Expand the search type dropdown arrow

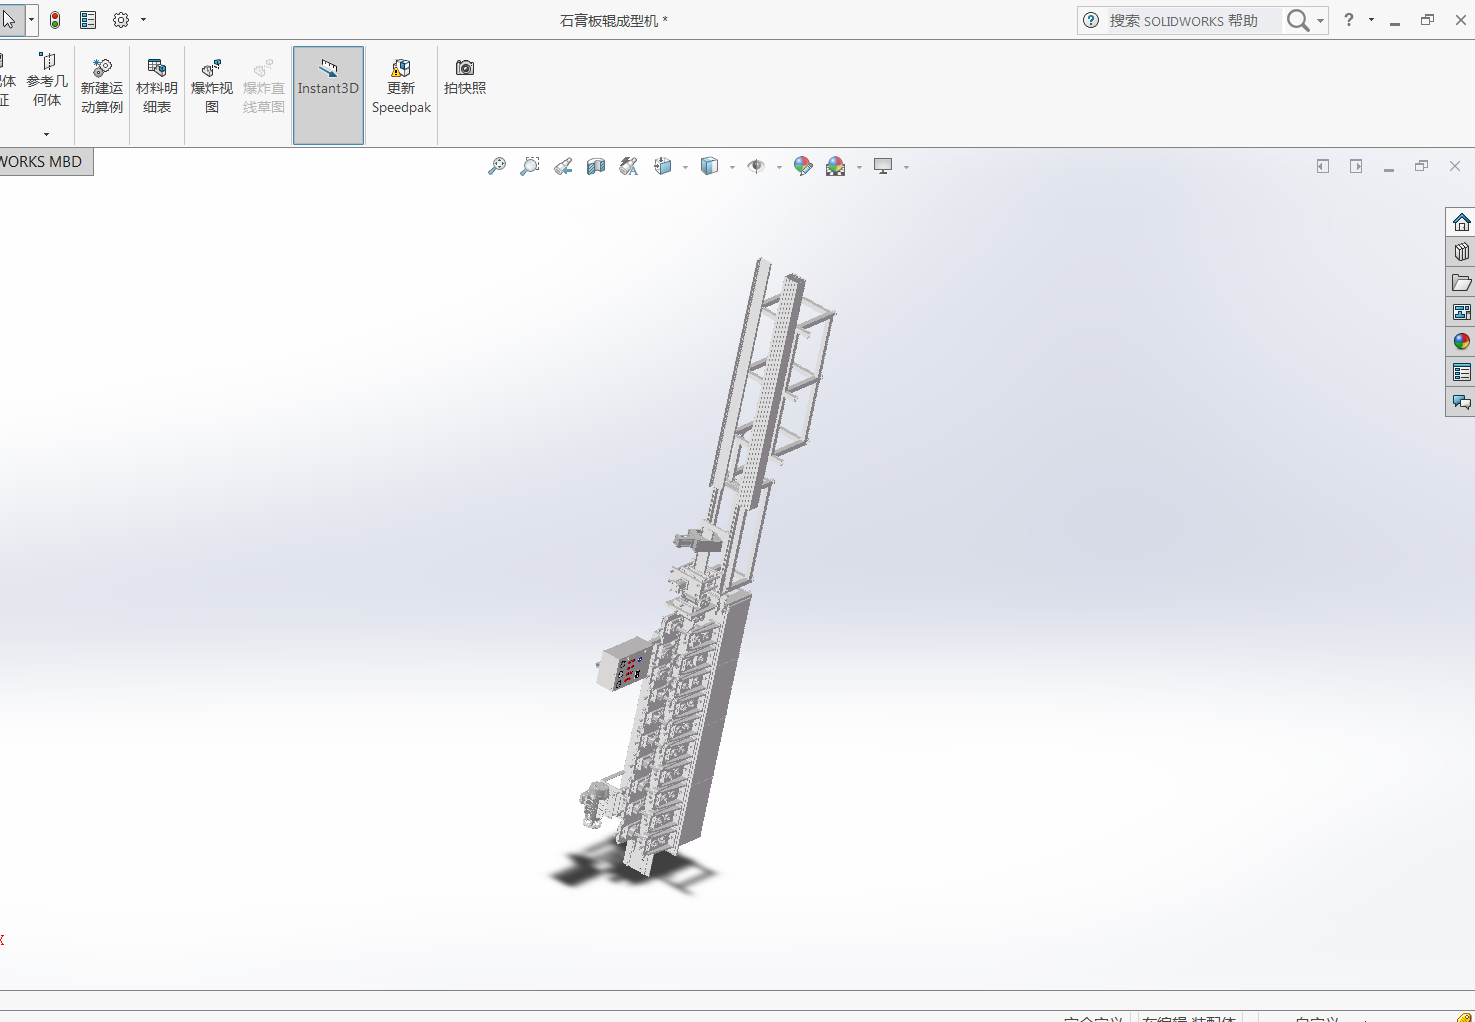pyautogui.click(x=1321, y=21)
